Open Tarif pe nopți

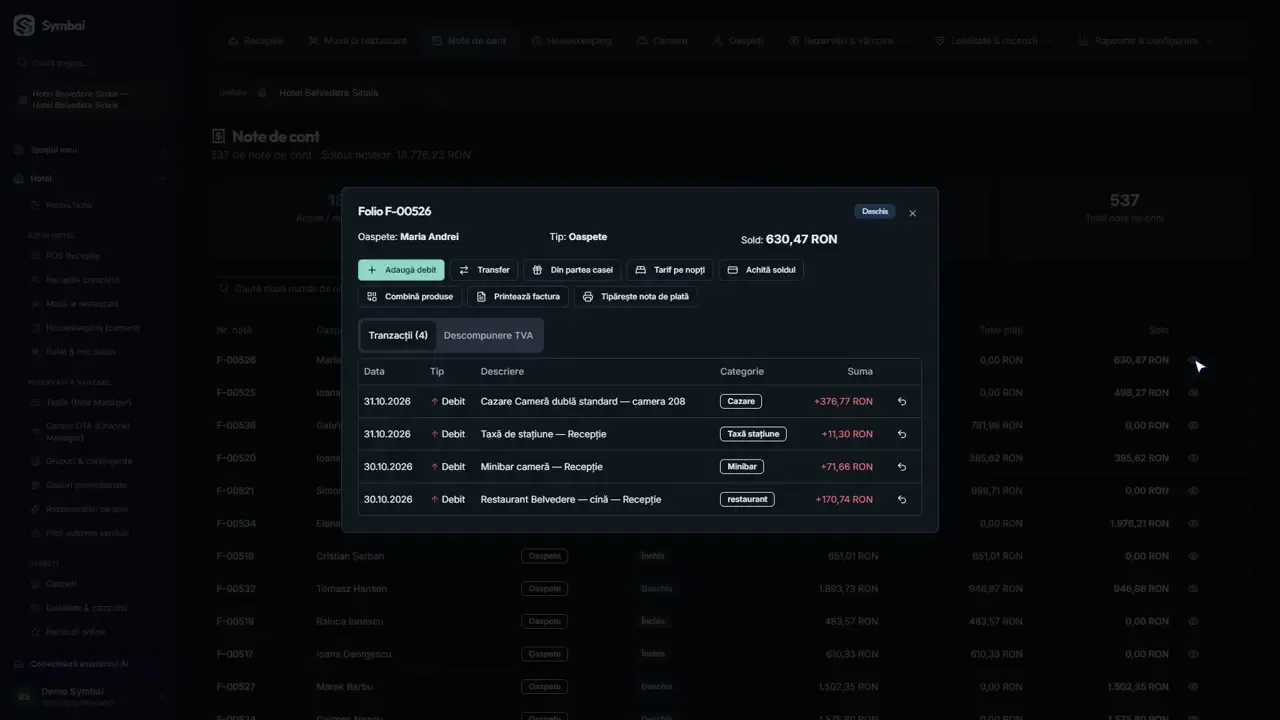(670, 270)
